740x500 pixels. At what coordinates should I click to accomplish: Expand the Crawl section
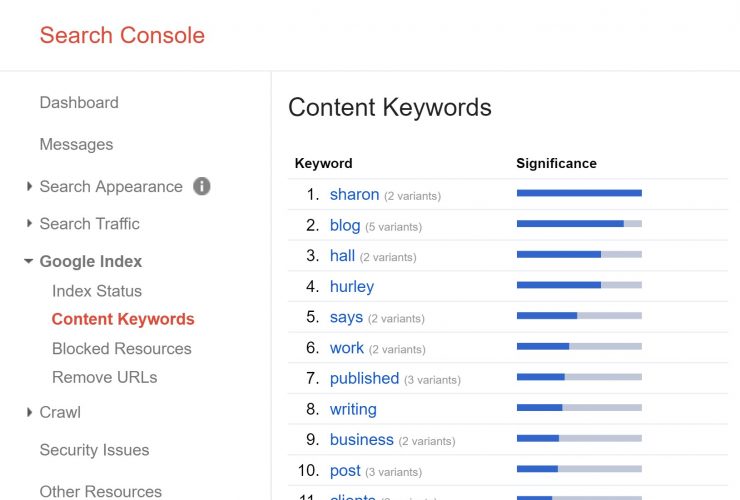click(60, 412)
